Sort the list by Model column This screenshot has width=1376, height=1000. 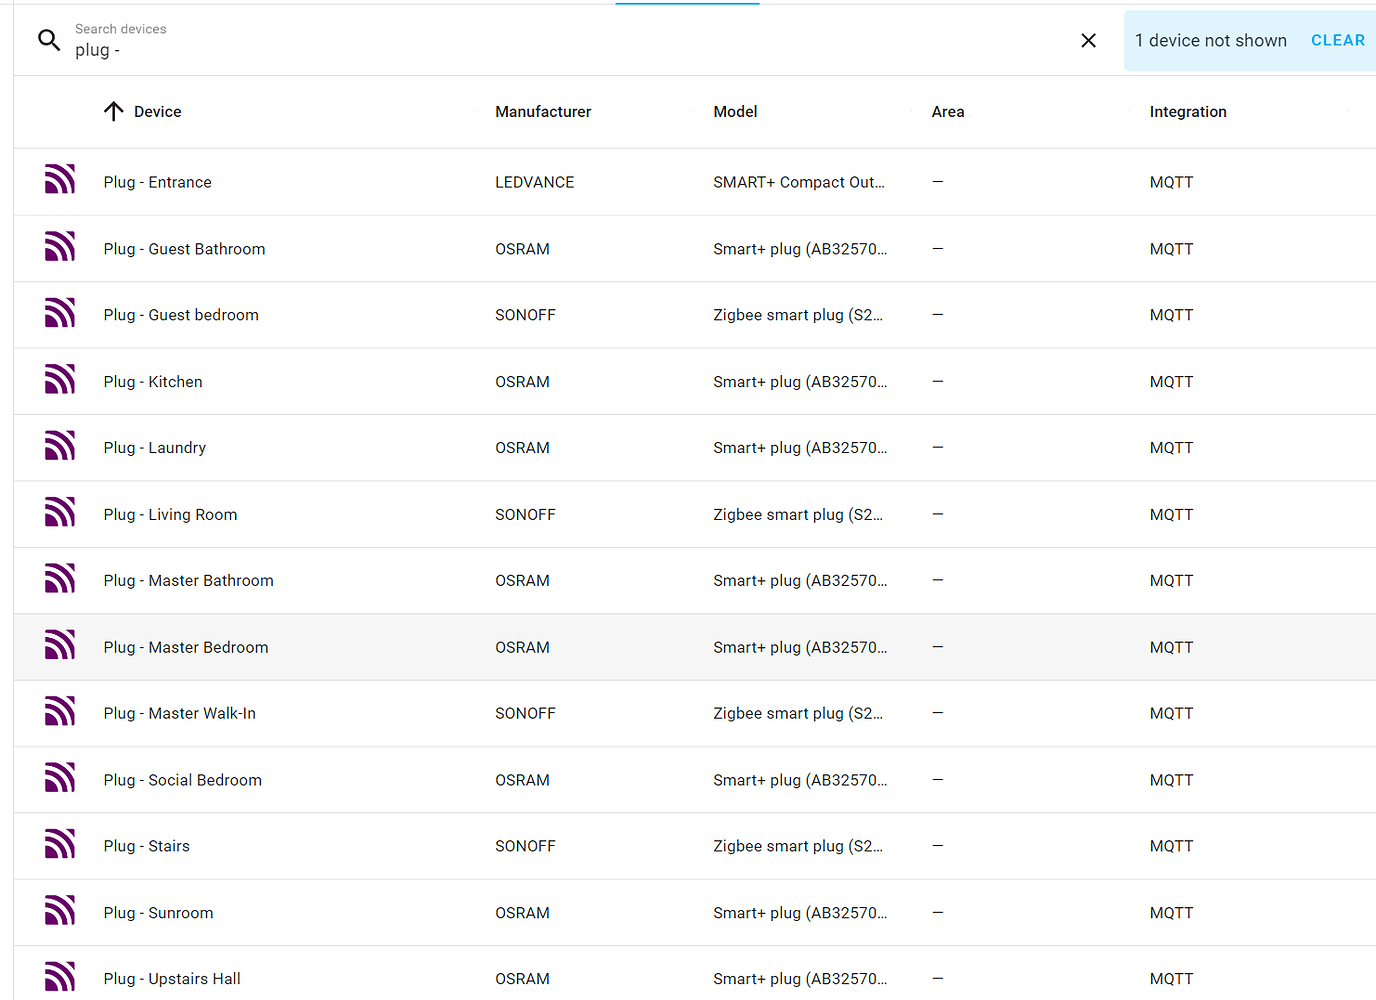(735, 111)
